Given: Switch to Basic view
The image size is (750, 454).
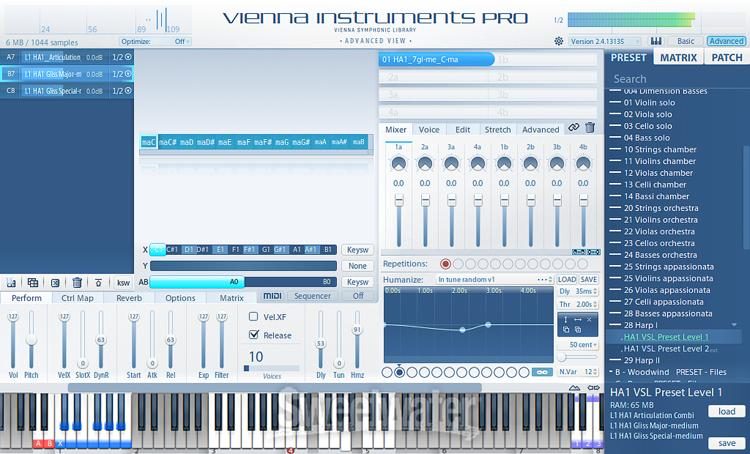Looking at the screenshot, I should 685,41.
